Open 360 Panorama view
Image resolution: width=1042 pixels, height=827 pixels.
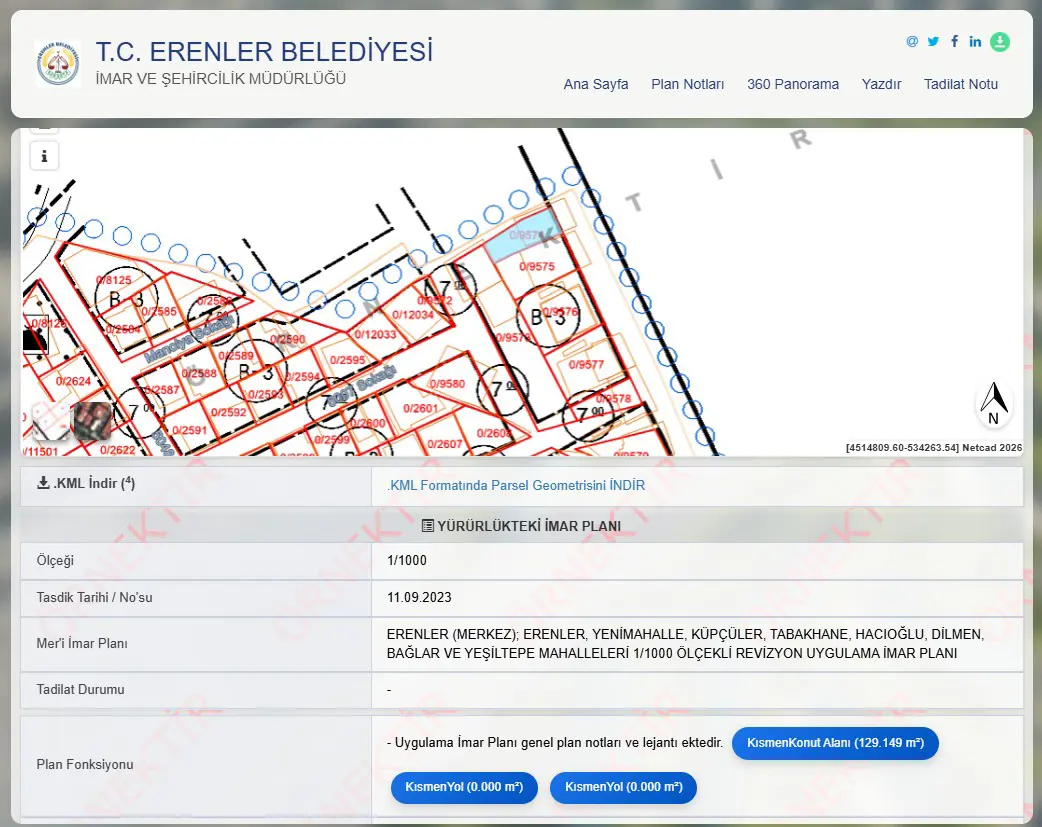(x=793, y=84)
